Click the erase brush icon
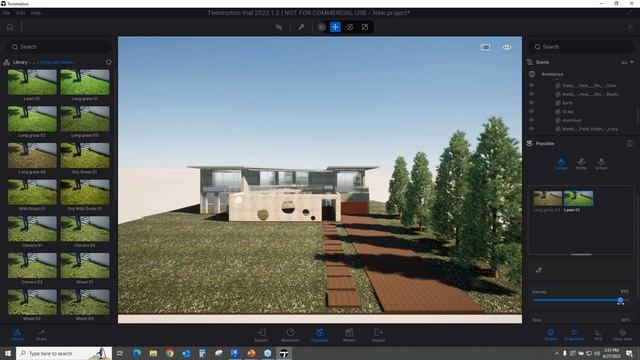Screen dimensions: 640x360 pyautogui.click(x=539, y=270)
